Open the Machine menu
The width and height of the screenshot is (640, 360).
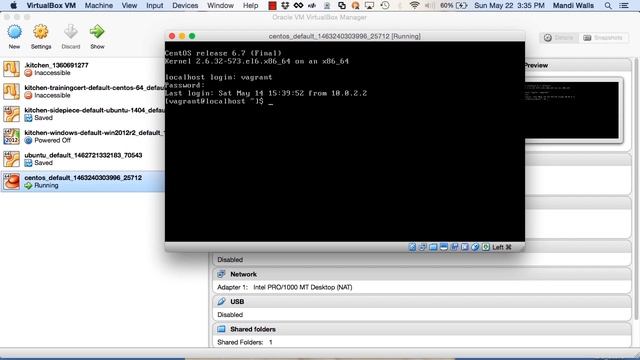click(99, 5)
